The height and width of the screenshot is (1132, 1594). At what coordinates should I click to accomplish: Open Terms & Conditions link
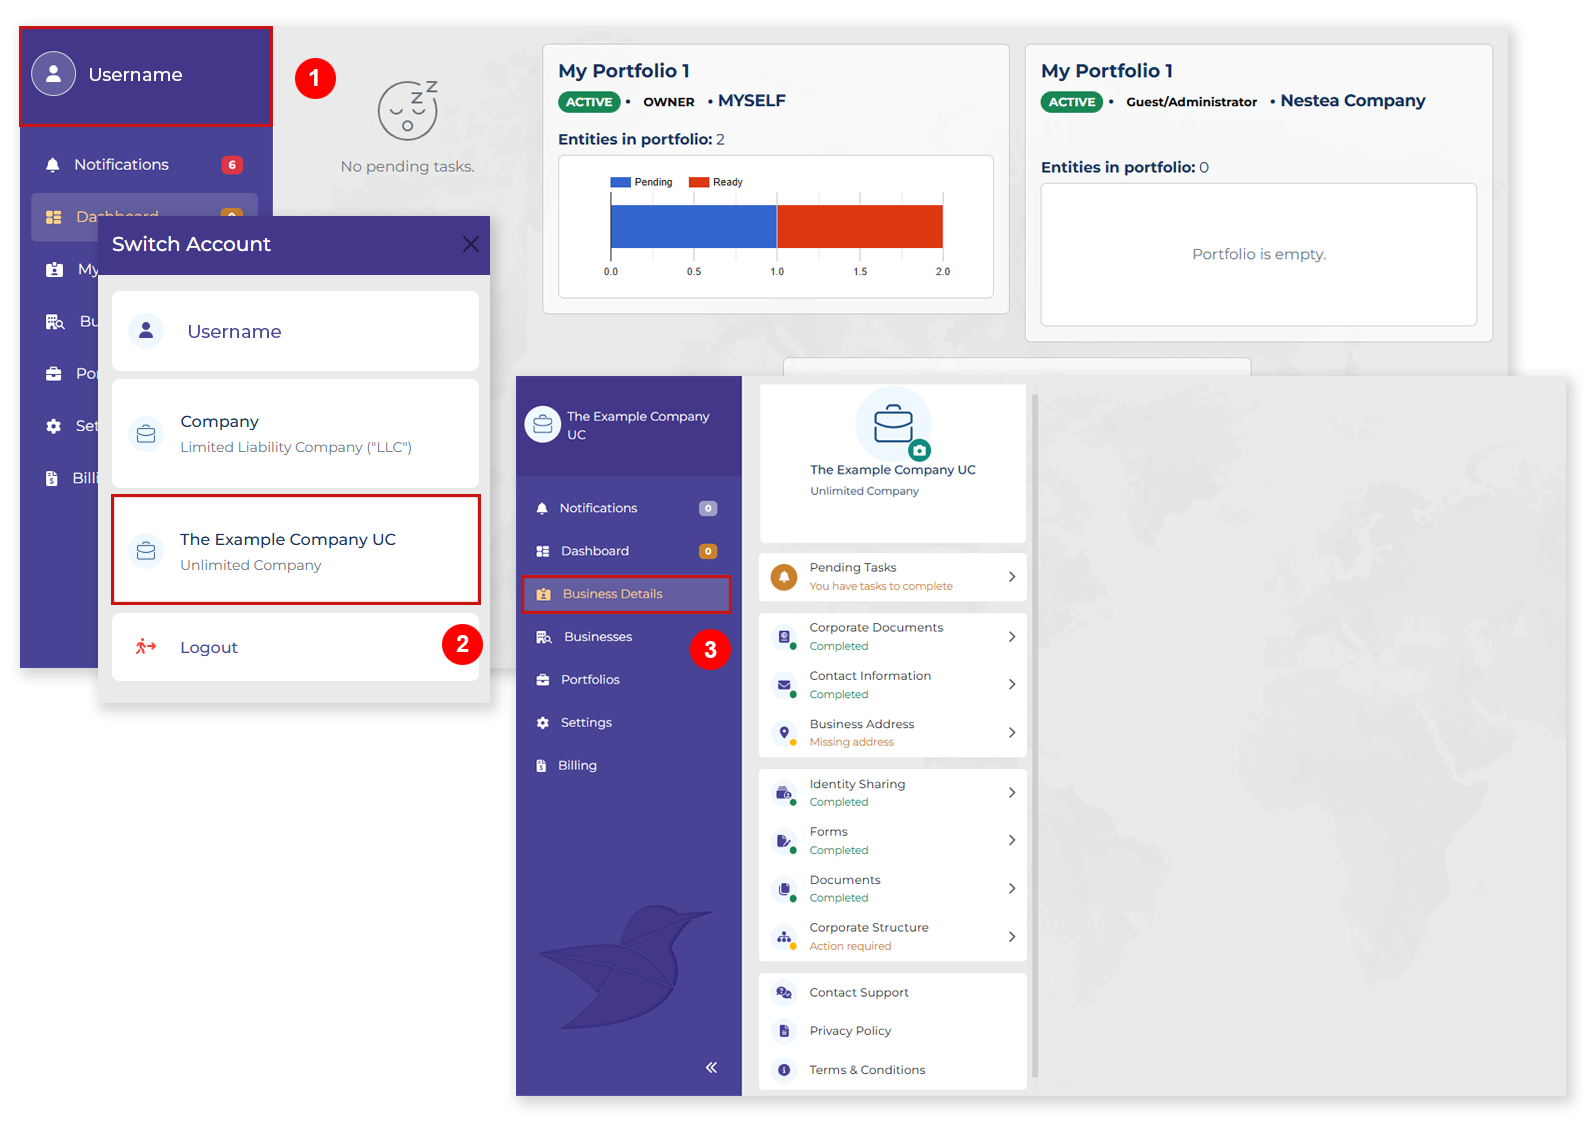tap(867, 1070)
